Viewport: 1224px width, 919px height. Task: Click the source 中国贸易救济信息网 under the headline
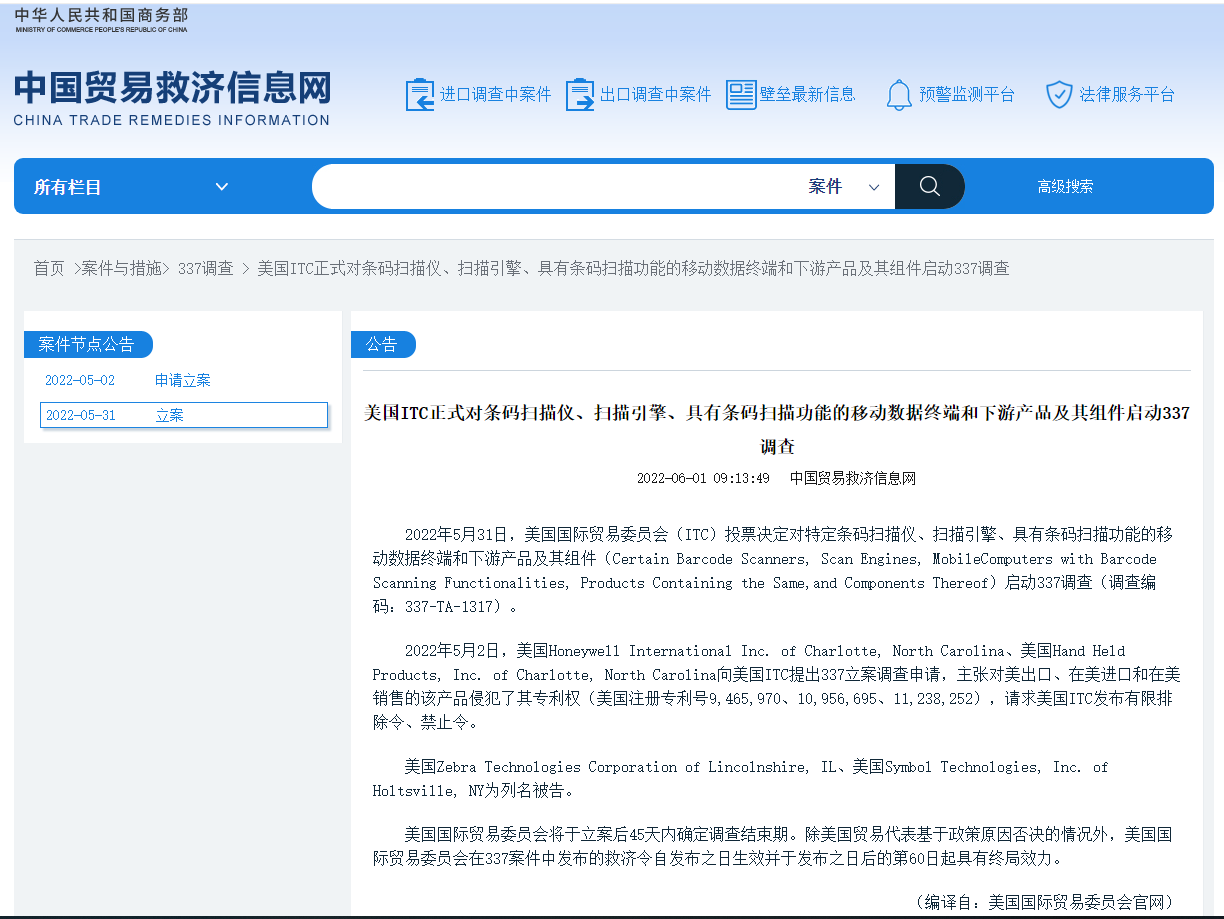point(853,478)
